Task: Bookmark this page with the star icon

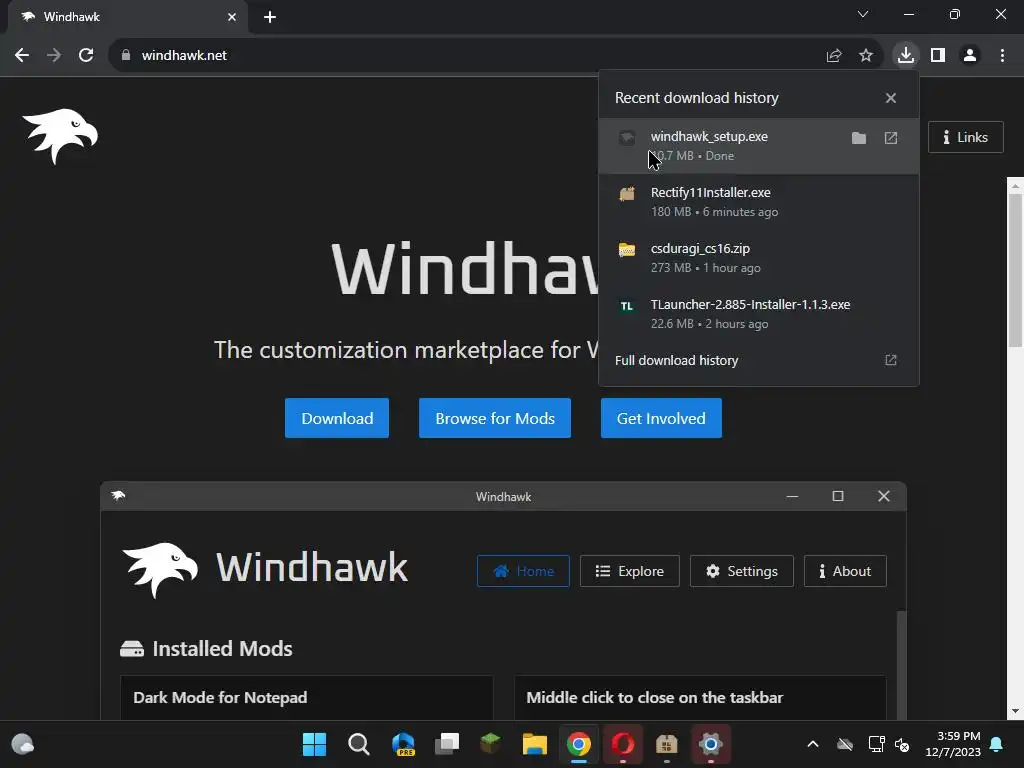Action: 865,56
